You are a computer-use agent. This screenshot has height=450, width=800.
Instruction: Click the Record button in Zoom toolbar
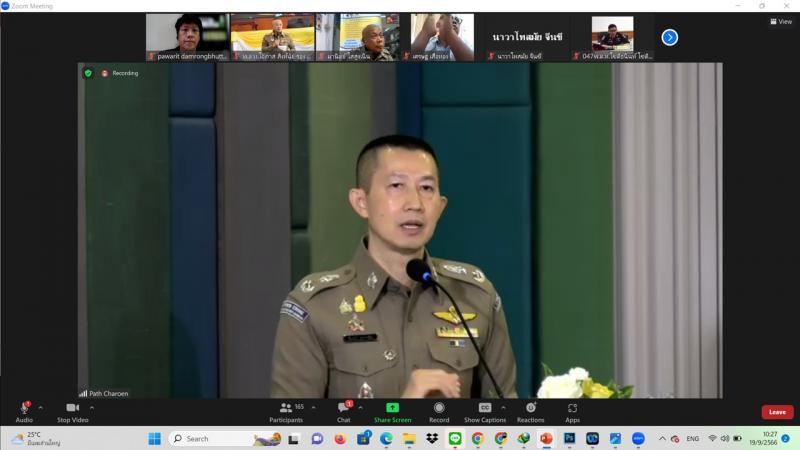pos(439,412)
